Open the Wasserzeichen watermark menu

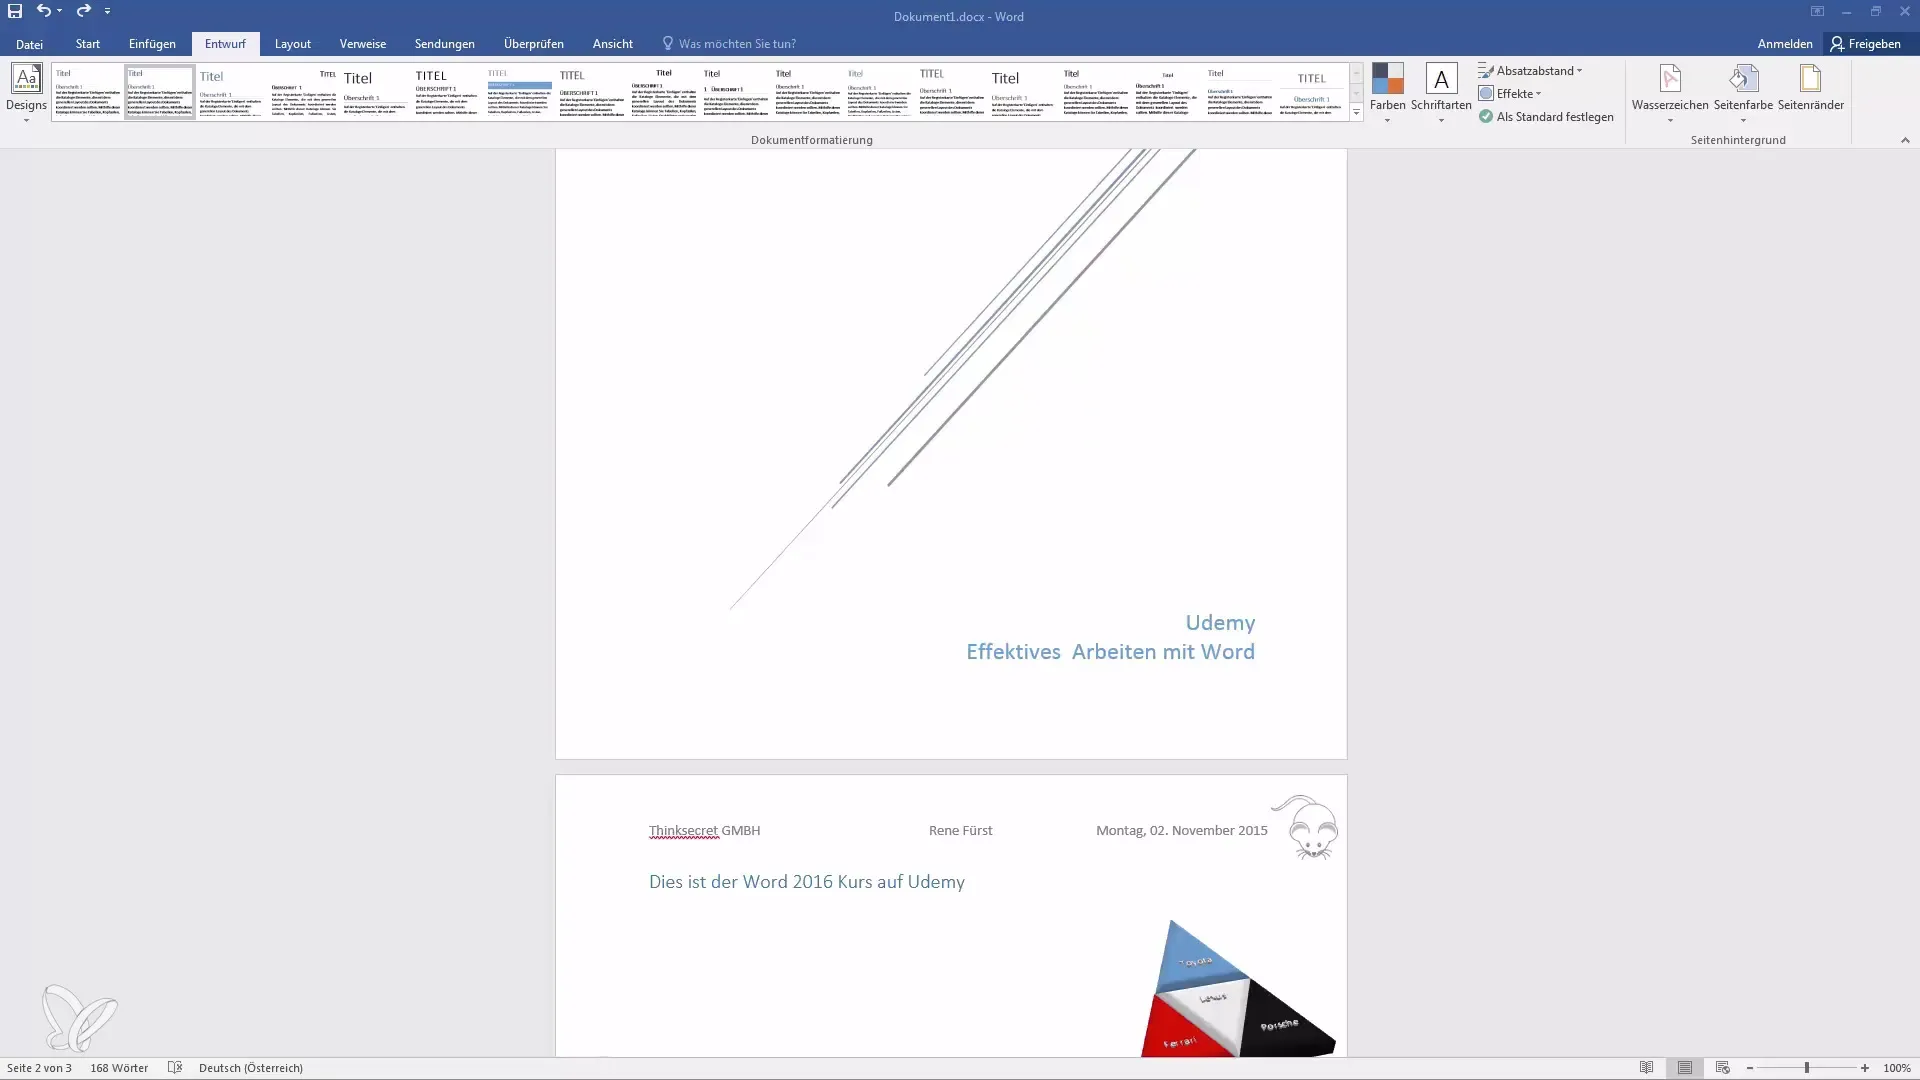(x=1670, y=93)
